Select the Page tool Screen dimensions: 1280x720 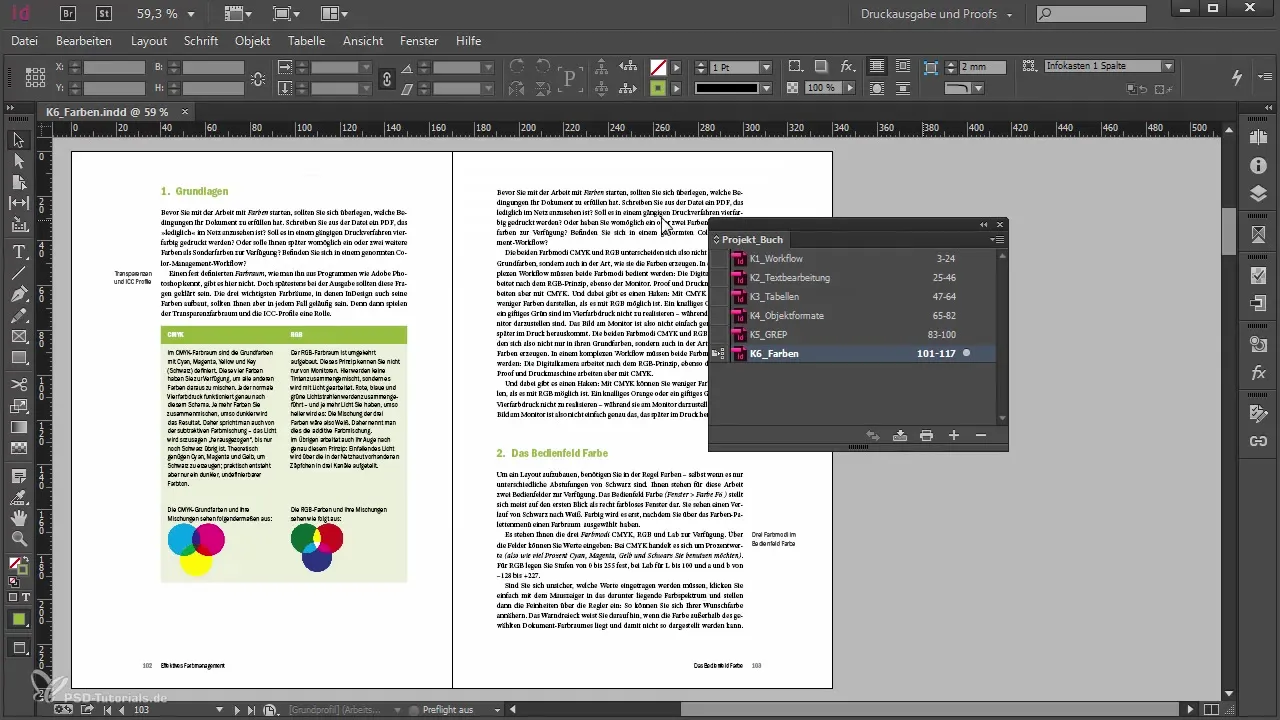(18, 182)
